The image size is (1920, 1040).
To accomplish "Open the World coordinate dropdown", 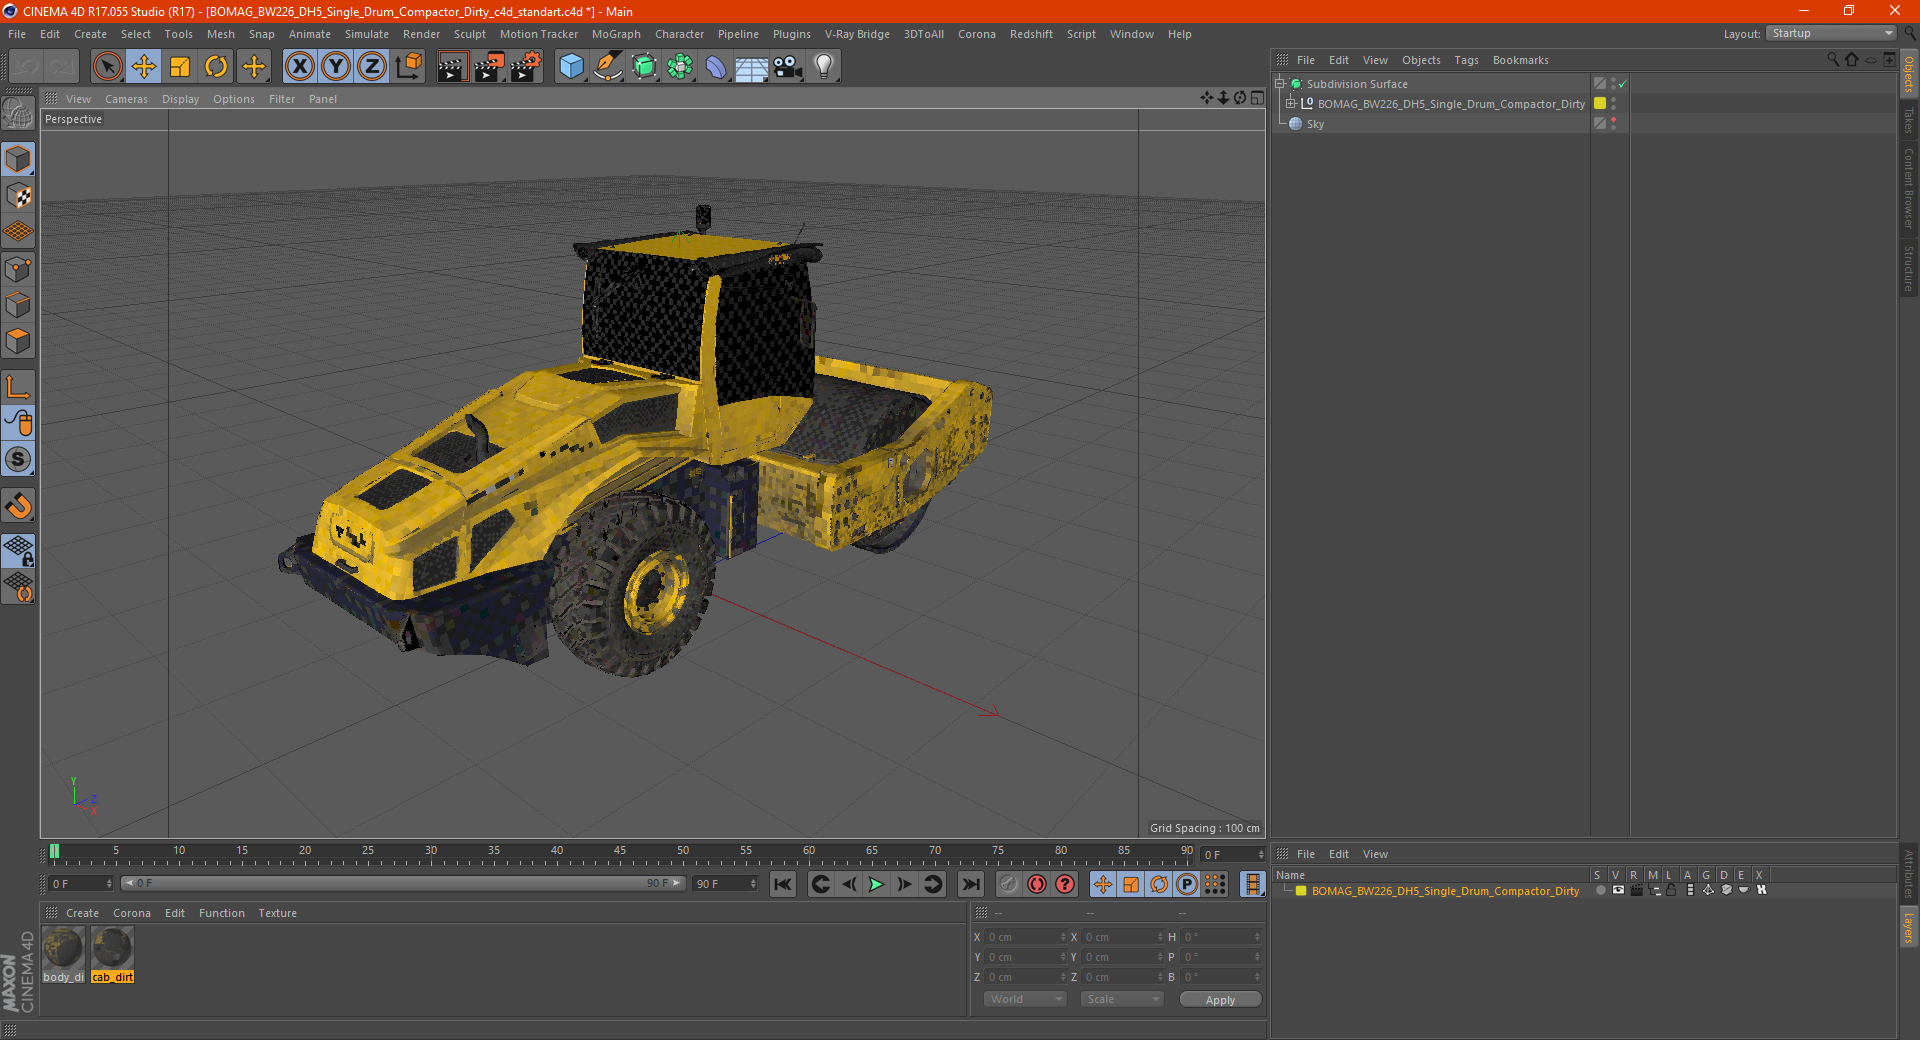I will point(1025,999).
